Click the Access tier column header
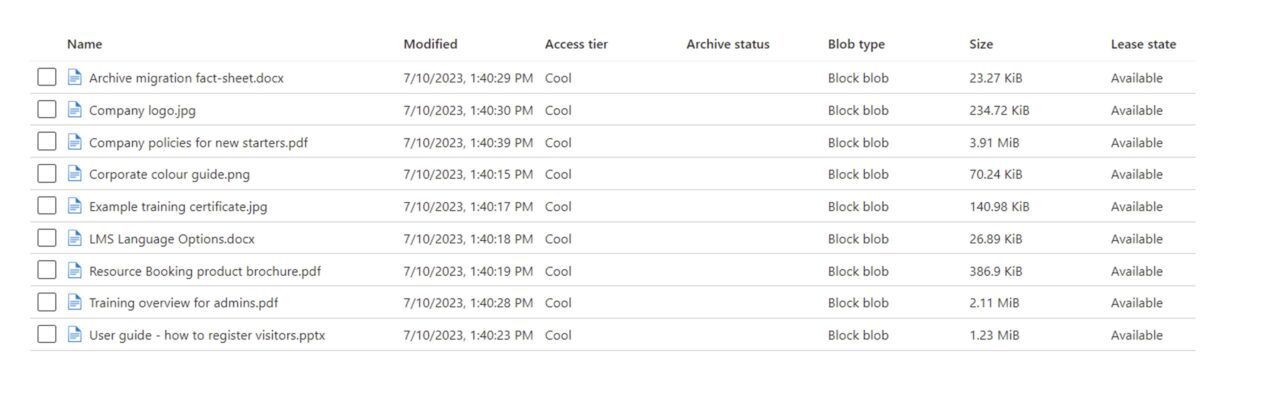This screenshot has height=400, width=1265. pyautogui.click(x=576, y=44)
